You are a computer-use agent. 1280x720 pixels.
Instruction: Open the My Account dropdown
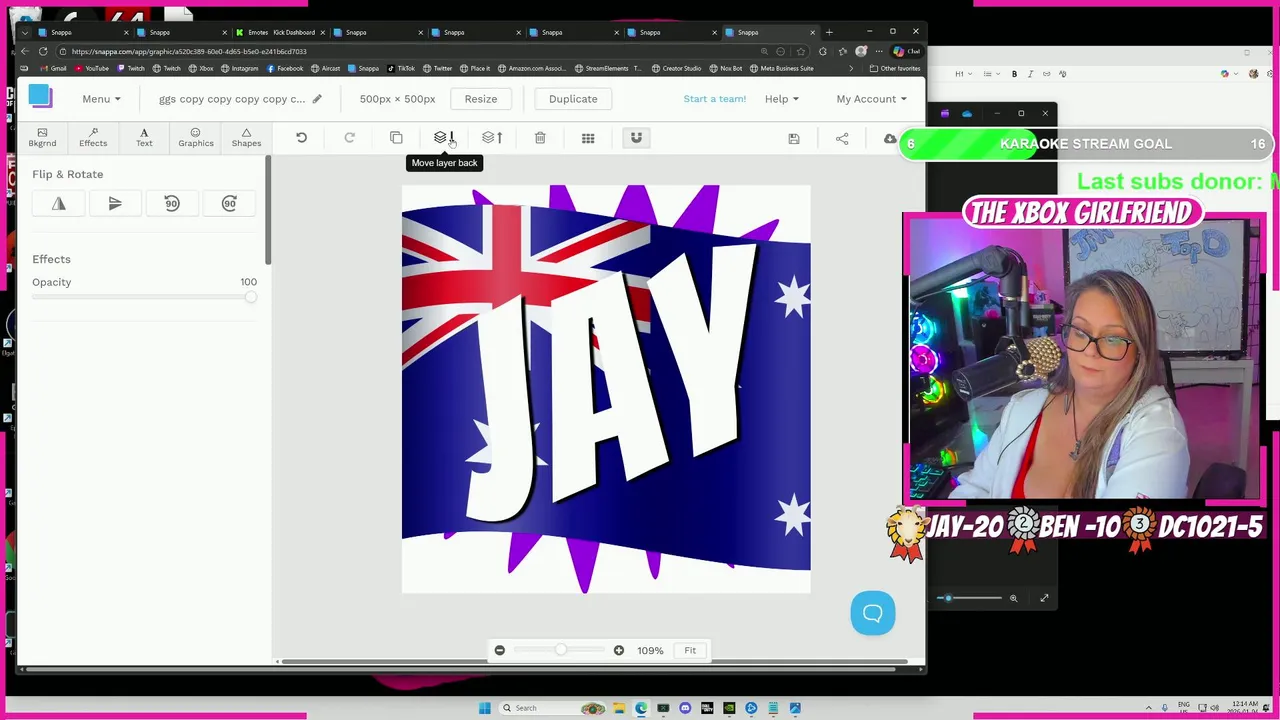(x=871, y=99)
